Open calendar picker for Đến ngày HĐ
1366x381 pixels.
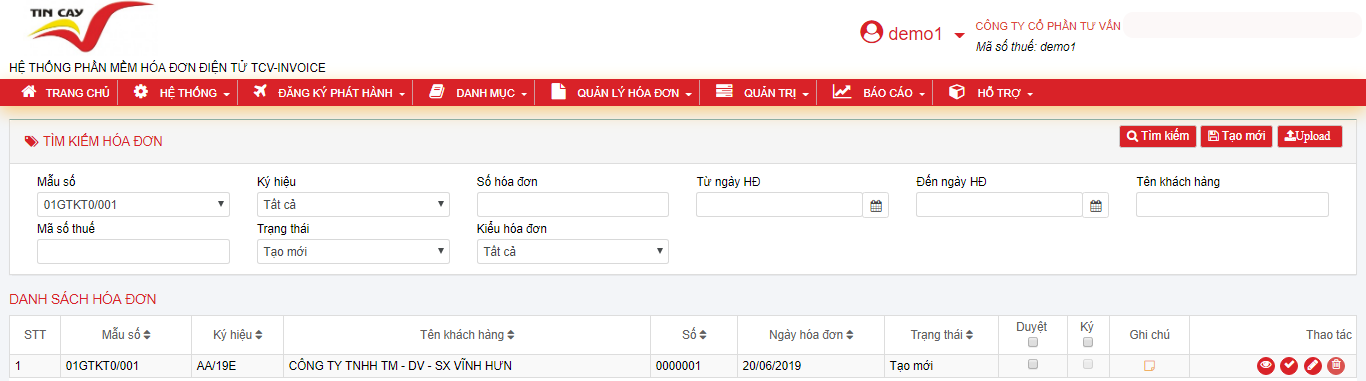(1096, 205)
